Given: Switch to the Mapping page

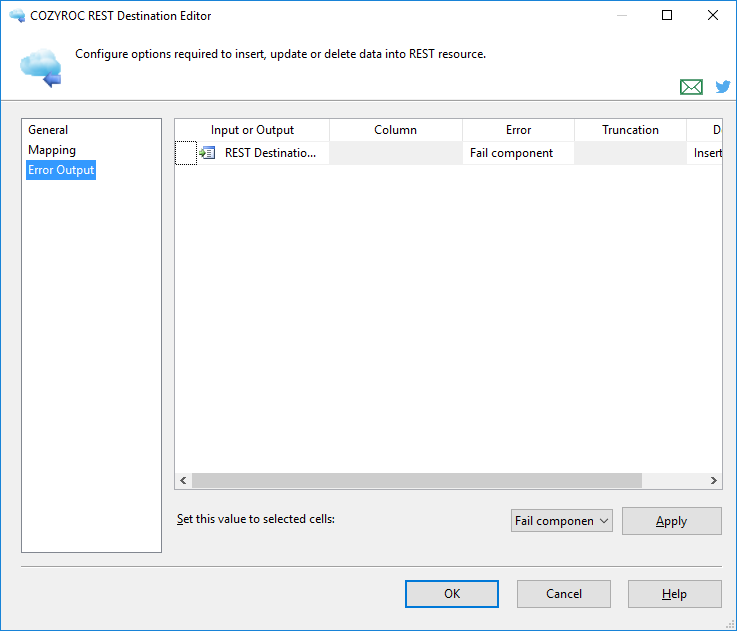Looking at the screenshot, I should tap(52, 150).
